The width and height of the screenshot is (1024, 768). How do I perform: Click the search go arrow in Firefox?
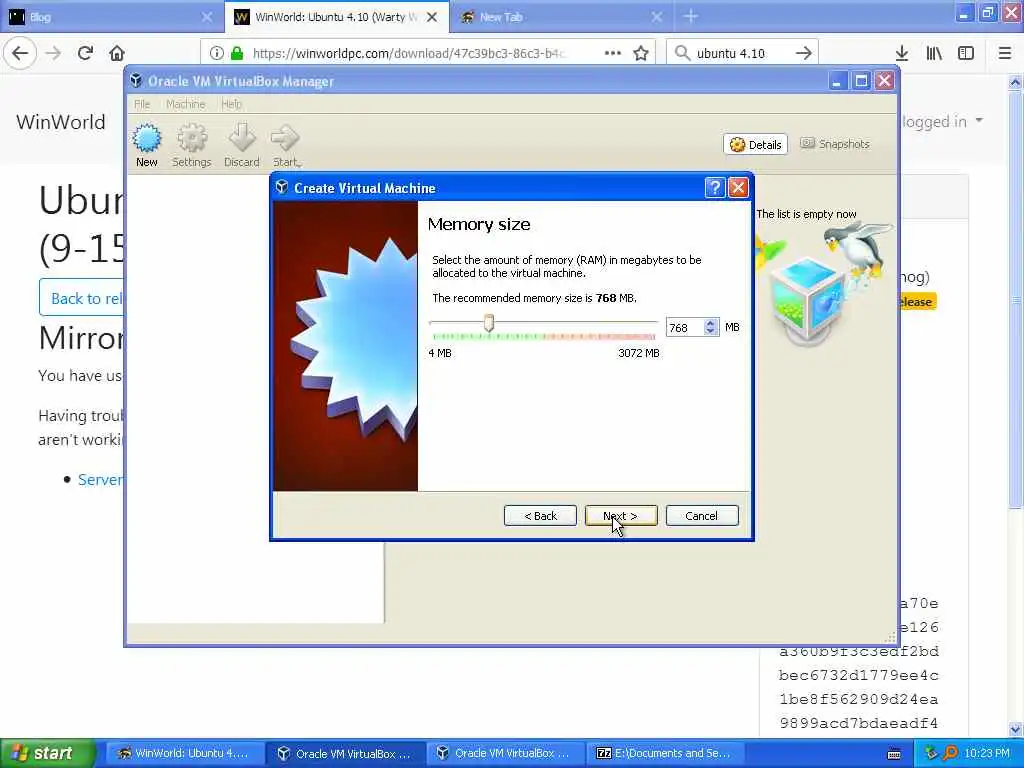coord(804,53)
